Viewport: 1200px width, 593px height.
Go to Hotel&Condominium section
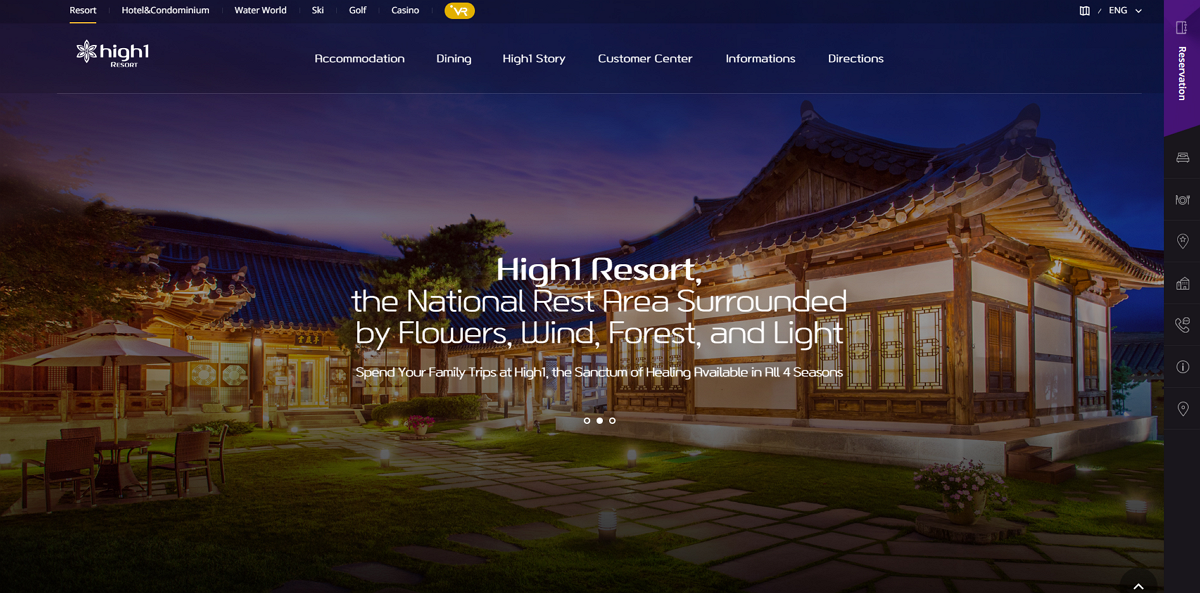[166, 11]
